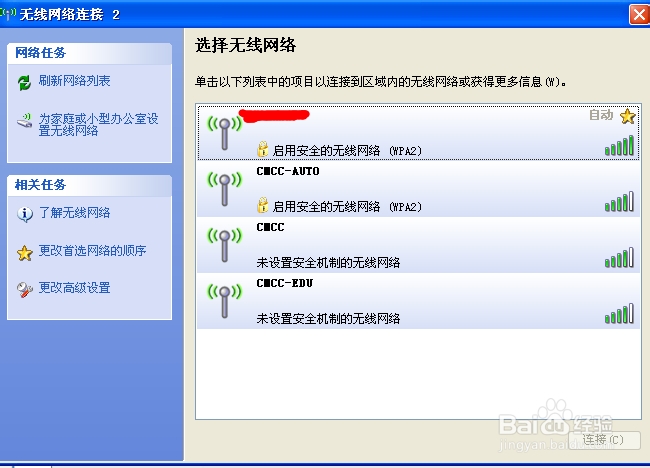Click the info icon beside 了解无线网络
This screenshot has width=650, height=468.
(24, 214)
